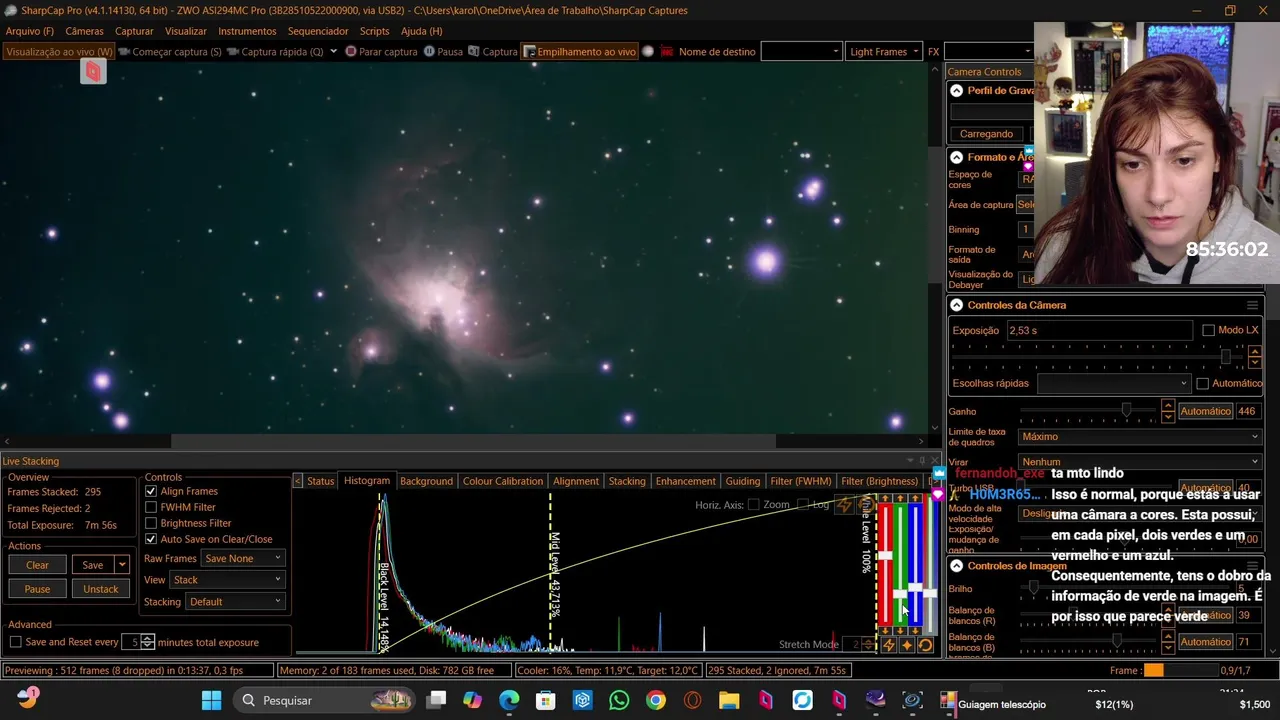Collapse the Perfil de Gravação section

957,90
